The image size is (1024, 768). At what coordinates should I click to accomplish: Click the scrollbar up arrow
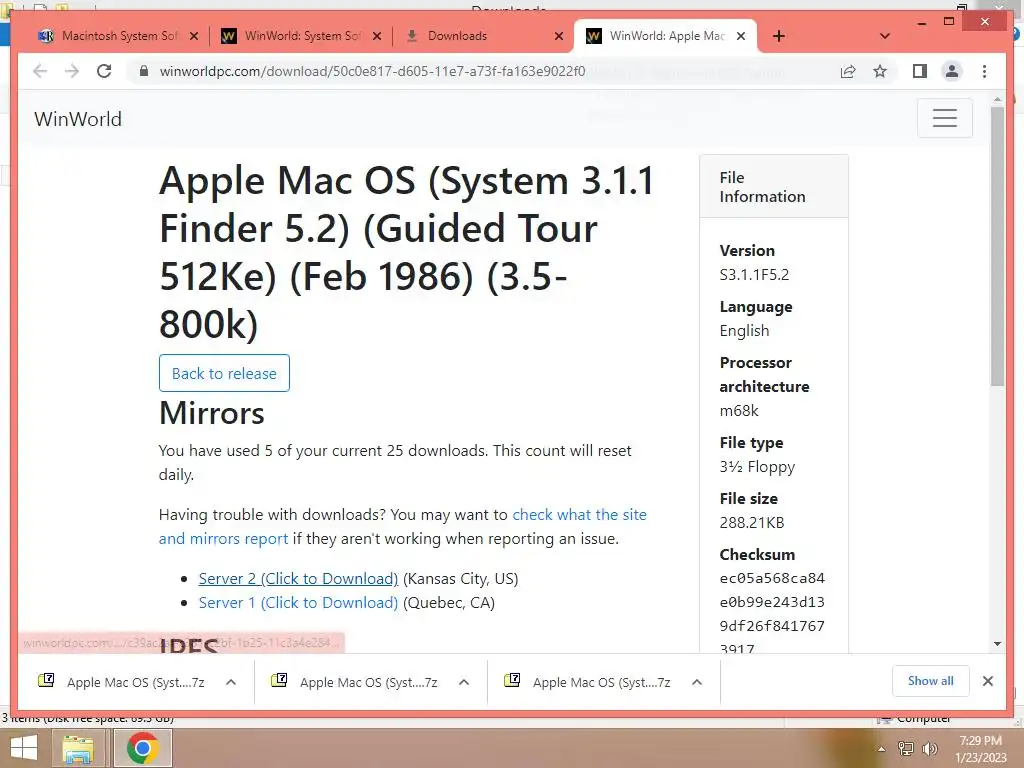997,100
